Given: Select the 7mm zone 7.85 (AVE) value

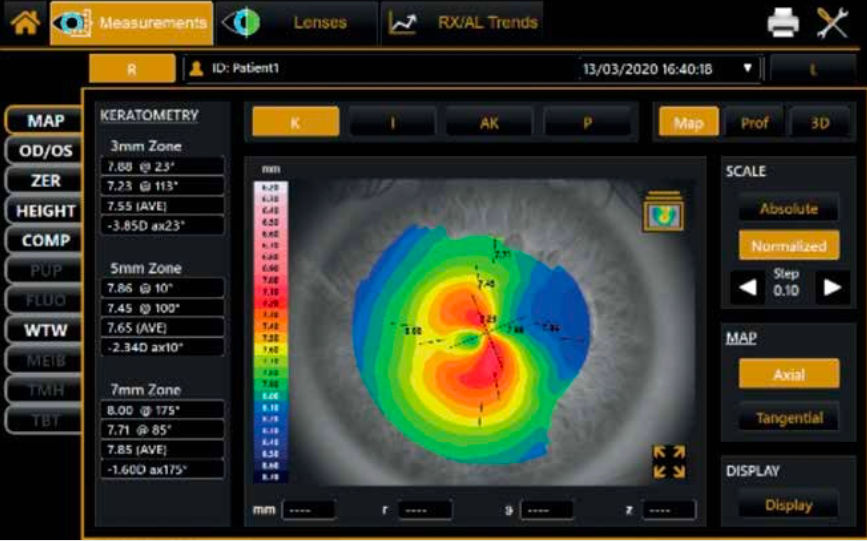Looking at the screenshot, I should (163, 450).
